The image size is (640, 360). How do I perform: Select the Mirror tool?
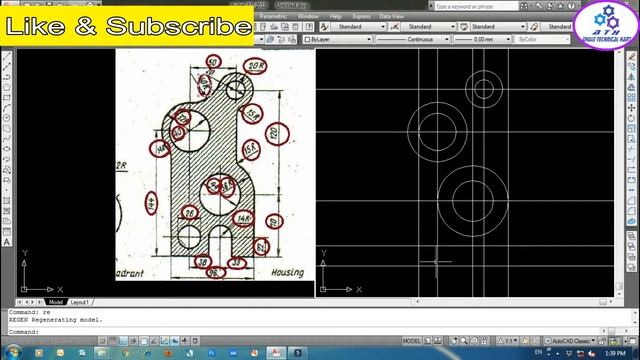631,77
